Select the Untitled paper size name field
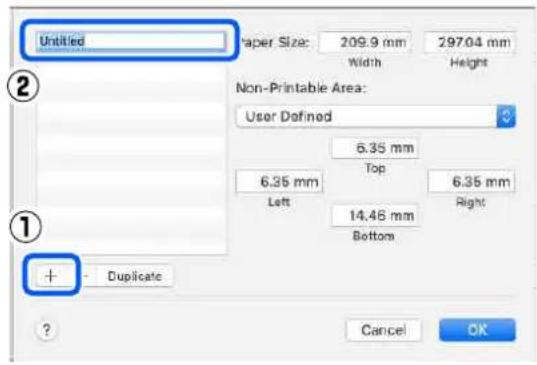 click(x=131, y=41)
